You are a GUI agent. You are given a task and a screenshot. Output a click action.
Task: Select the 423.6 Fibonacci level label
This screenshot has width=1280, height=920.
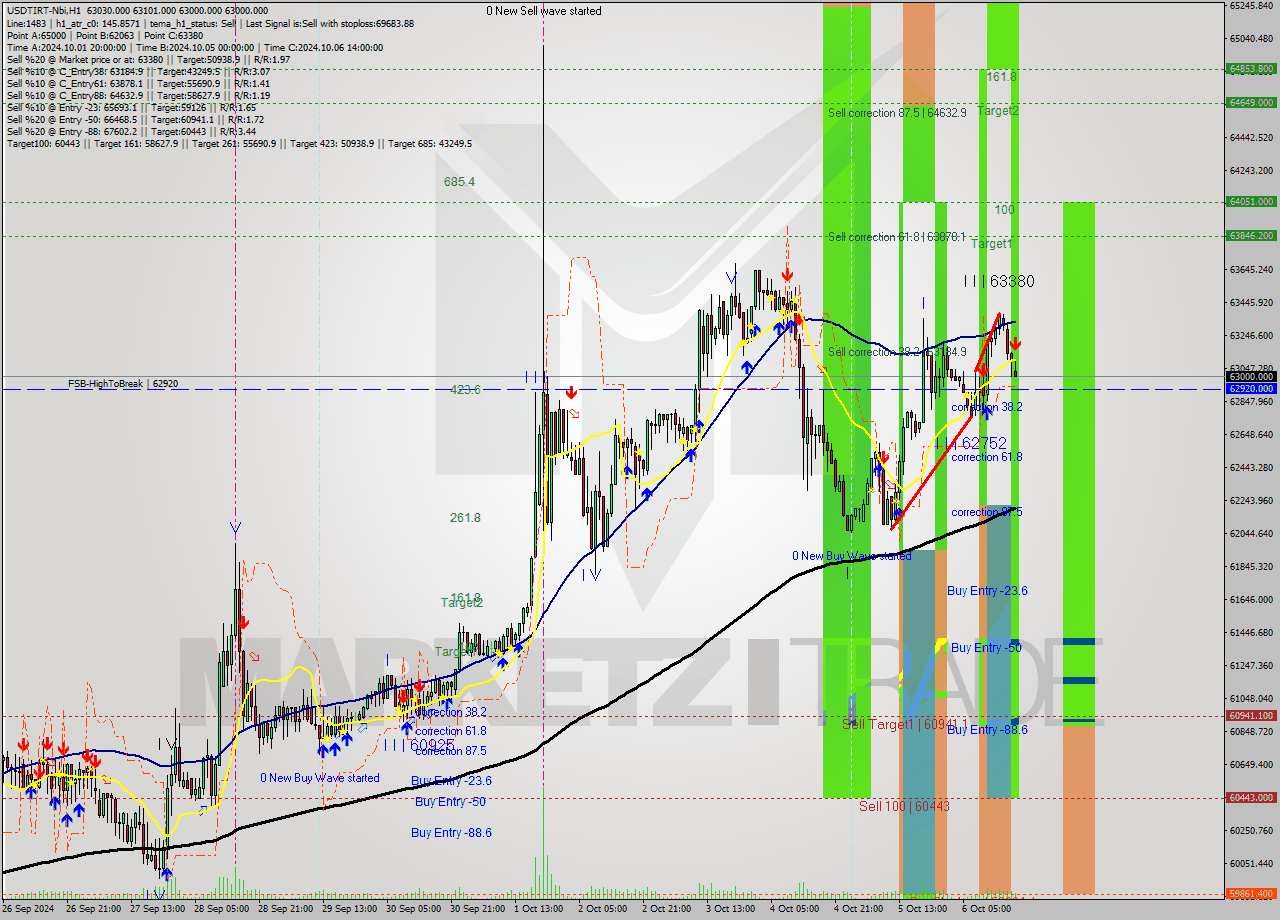coord(465,390)
